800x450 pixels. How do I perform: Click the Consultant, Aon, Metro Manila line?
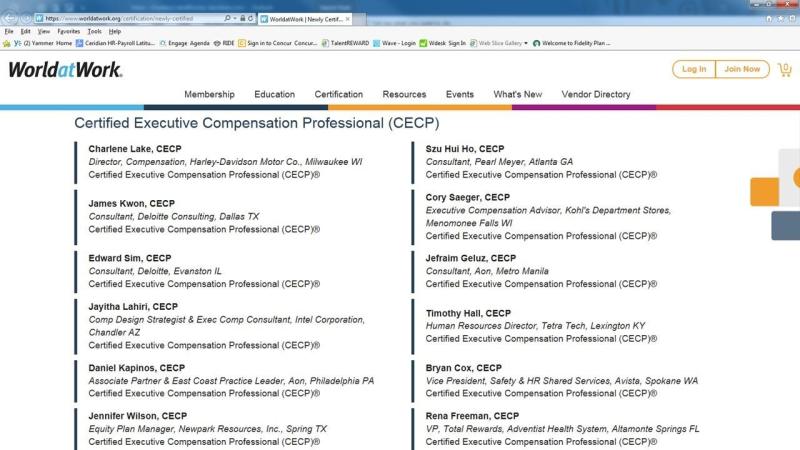[487, 271]
